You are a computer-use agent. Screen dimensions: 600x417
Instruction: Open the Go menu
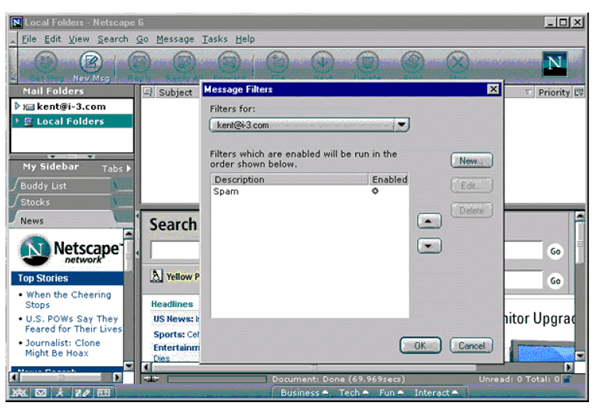pos(142,39)
